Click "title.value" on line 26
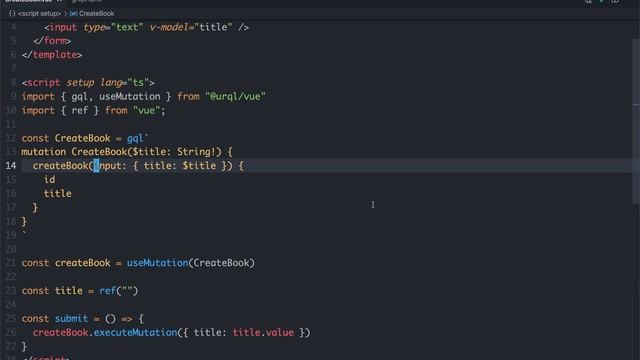 point(263,333)
